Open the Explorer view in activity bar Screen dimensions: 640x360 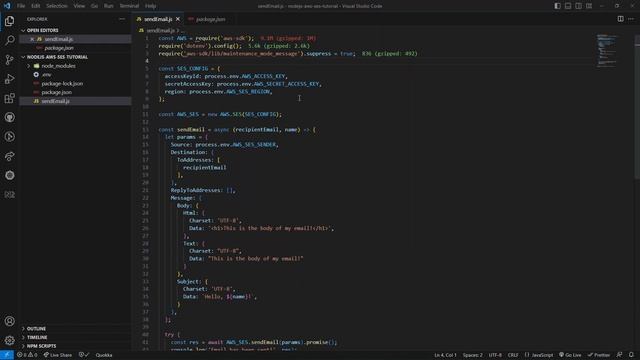[9, 21]
